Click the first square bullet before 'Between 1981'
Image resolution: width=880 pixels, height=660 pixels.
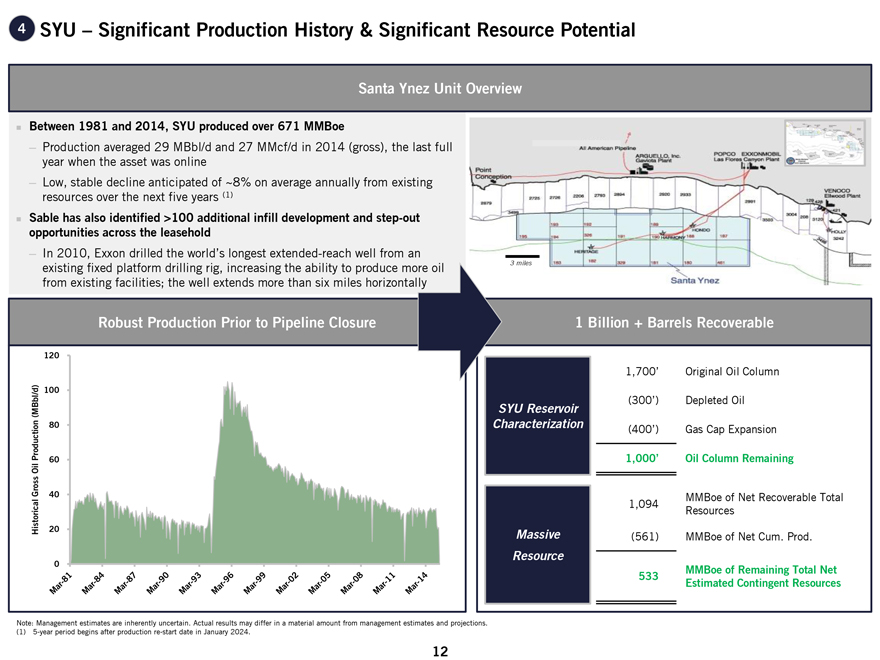pyautogui.click(x=19, y=129)
